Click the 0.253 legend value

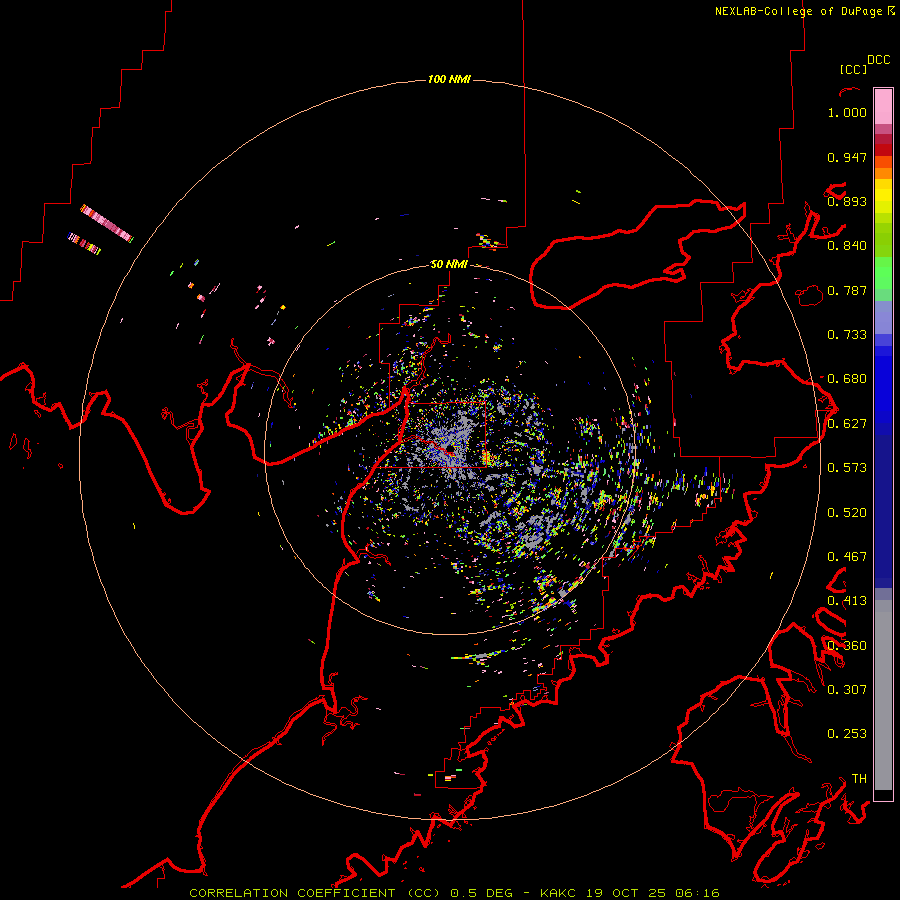847,734
